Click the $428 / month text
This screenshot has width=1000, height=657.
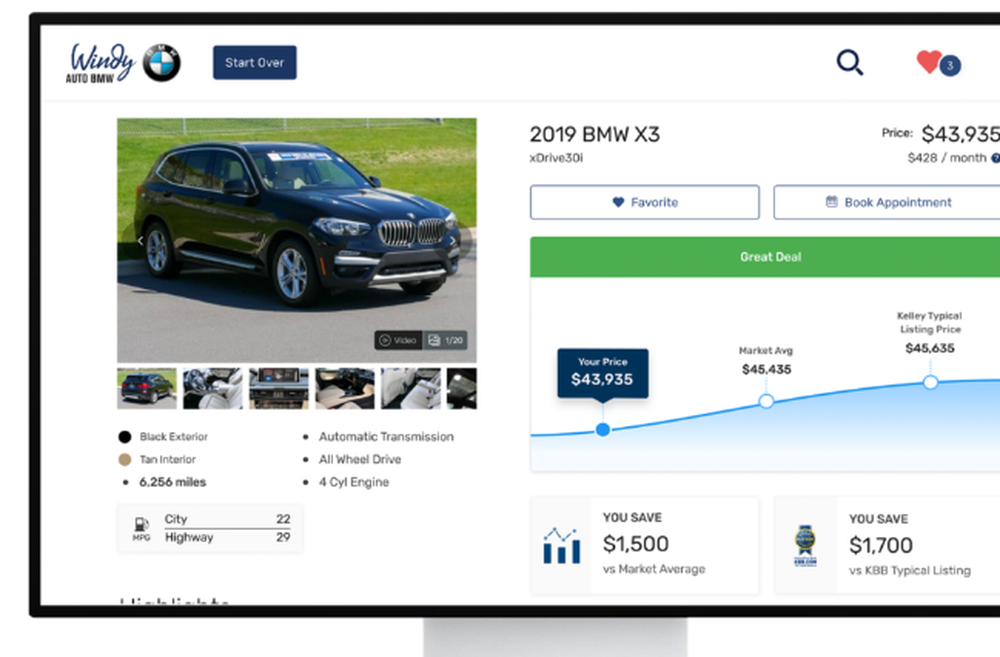click(947, 158)
